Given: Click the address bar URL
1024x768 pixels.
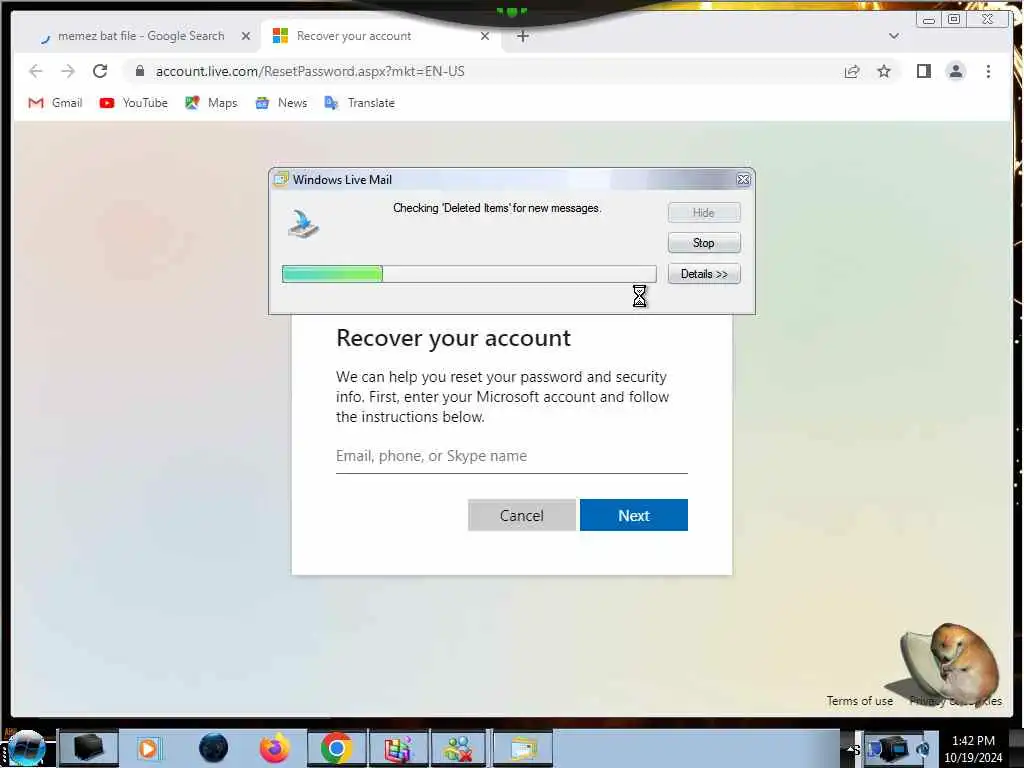Looking at the screenshot, I should click(310, 71).
